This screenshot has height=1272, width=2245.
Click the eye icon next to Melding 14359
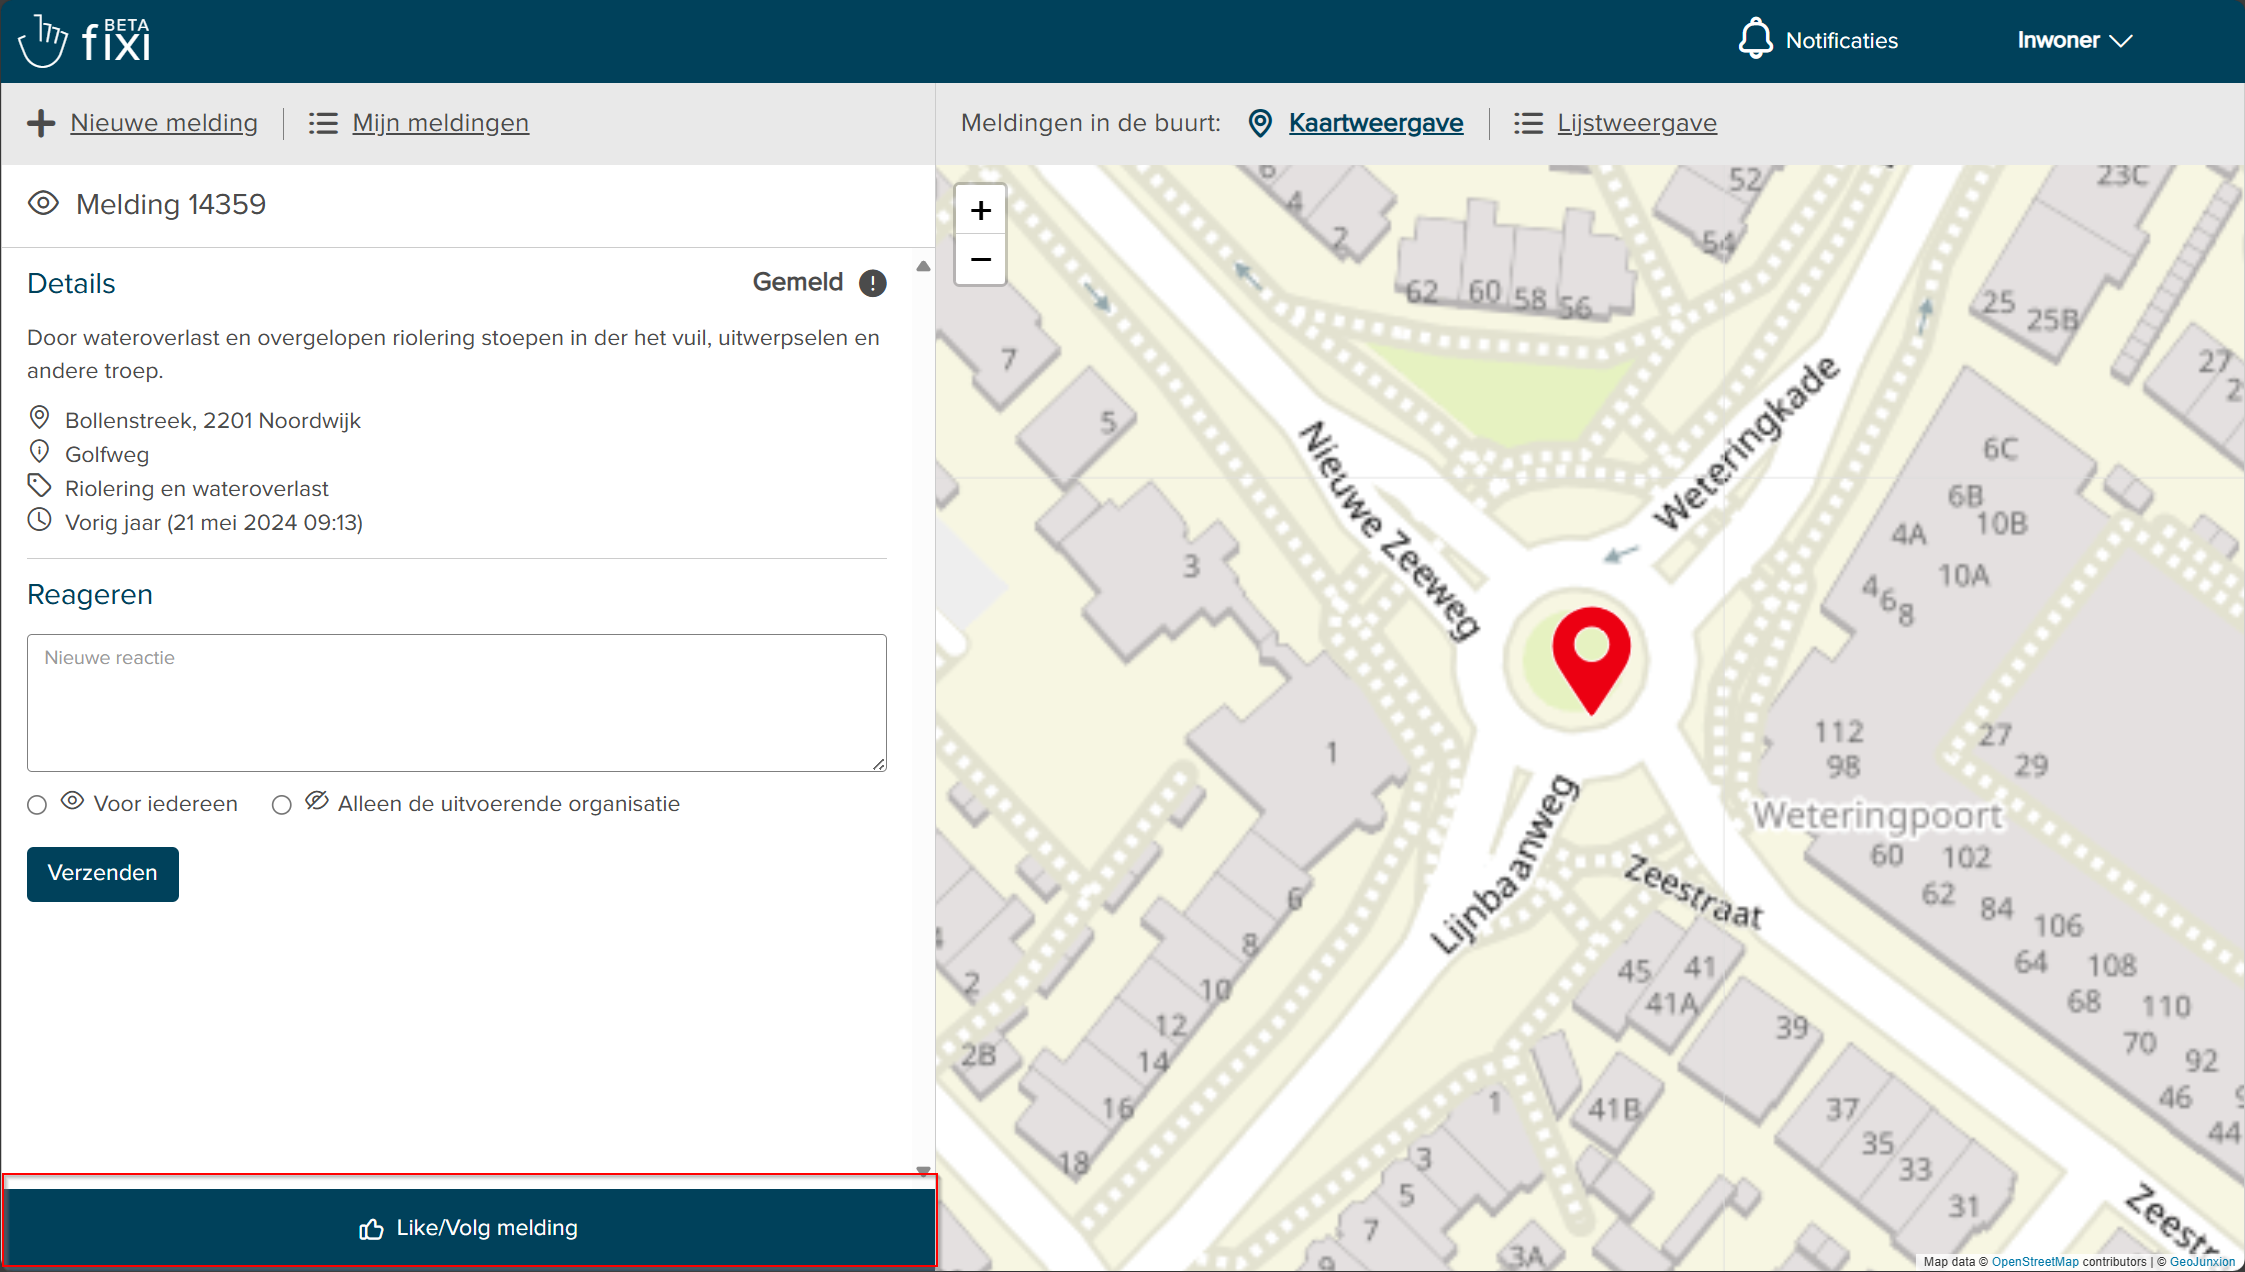point(43,204)
